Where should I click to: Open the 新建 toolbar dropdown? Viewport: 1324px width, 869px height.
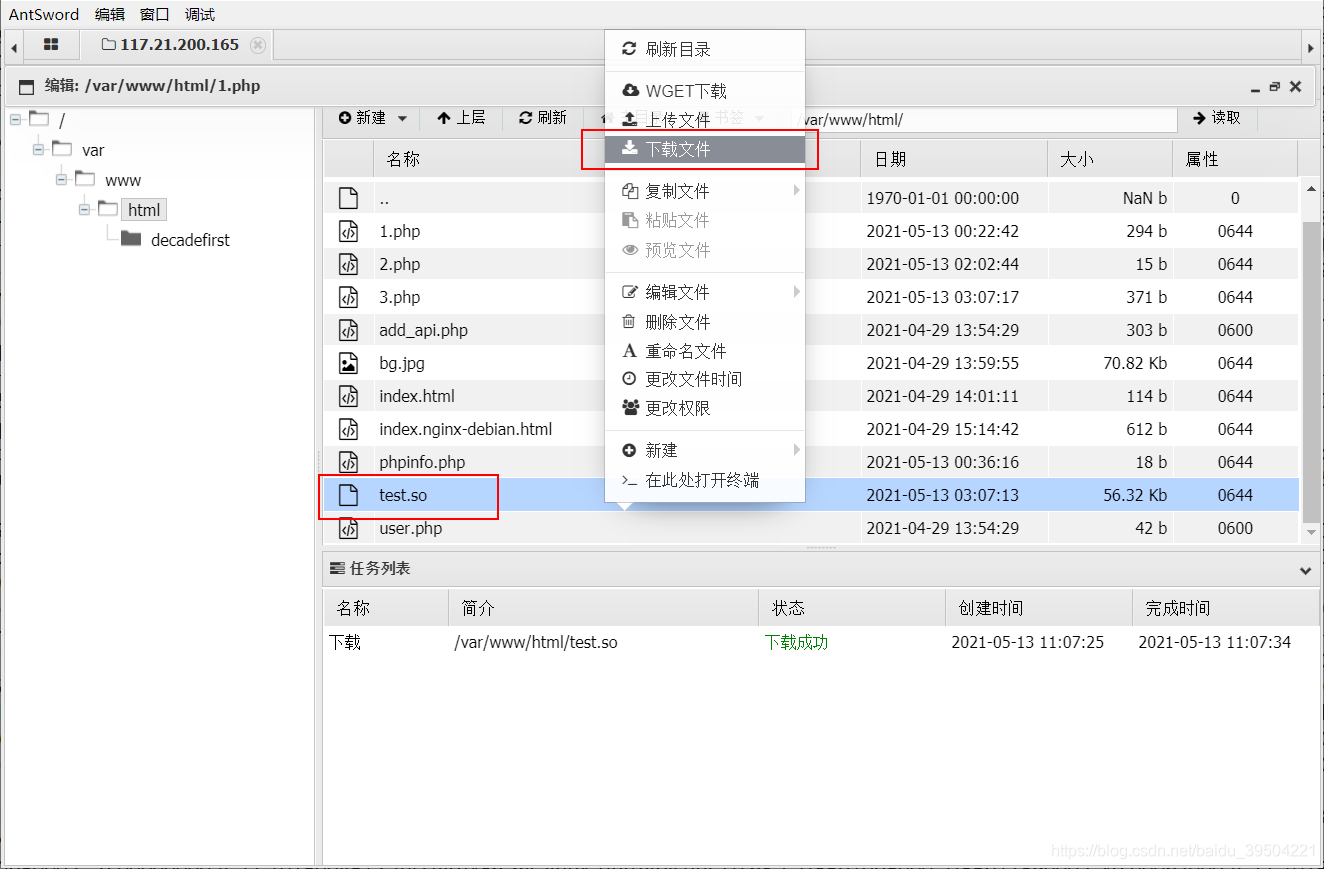[x=372, y=117]
